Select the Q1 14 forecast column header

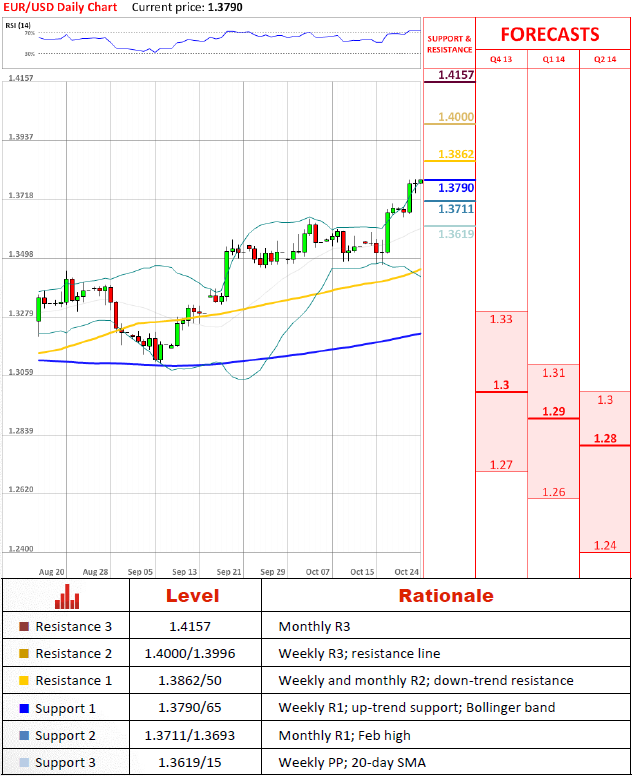tap(553, 60)
